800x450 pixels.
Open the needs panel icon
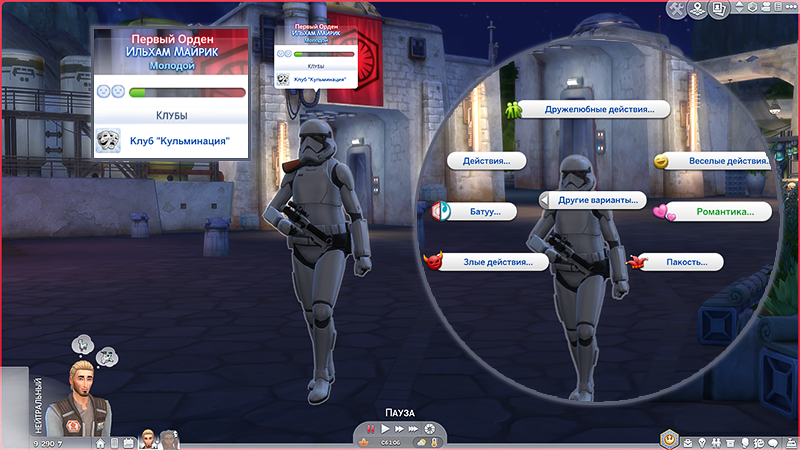point(759,443)
